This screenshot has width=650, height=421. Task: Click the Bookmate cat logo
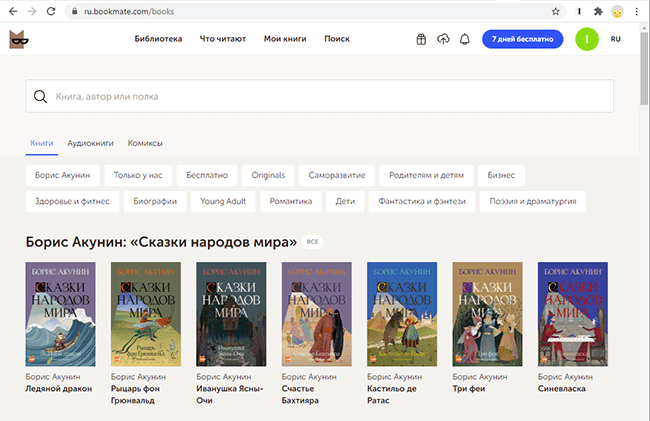pos(19,39)
